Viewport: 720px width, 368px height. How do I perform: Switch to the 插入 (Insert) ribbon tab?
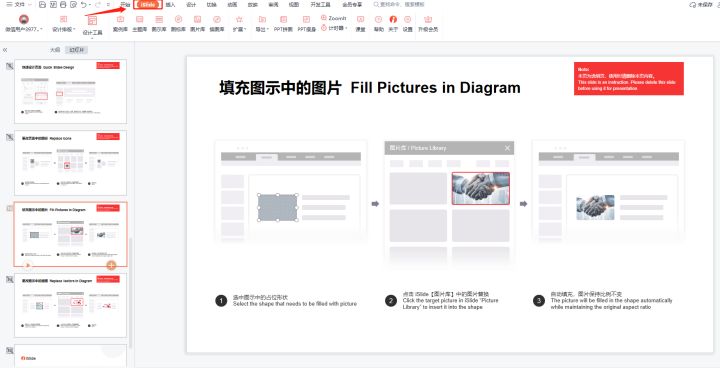coord(170,5)
